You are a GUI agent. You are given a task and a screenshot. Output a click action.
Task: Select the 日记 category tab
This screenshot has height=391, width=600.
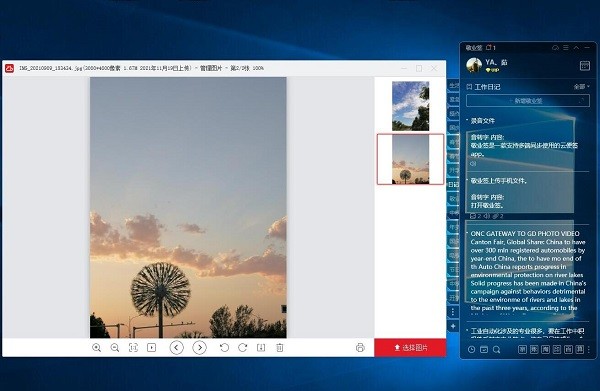[x=453, y=184]
